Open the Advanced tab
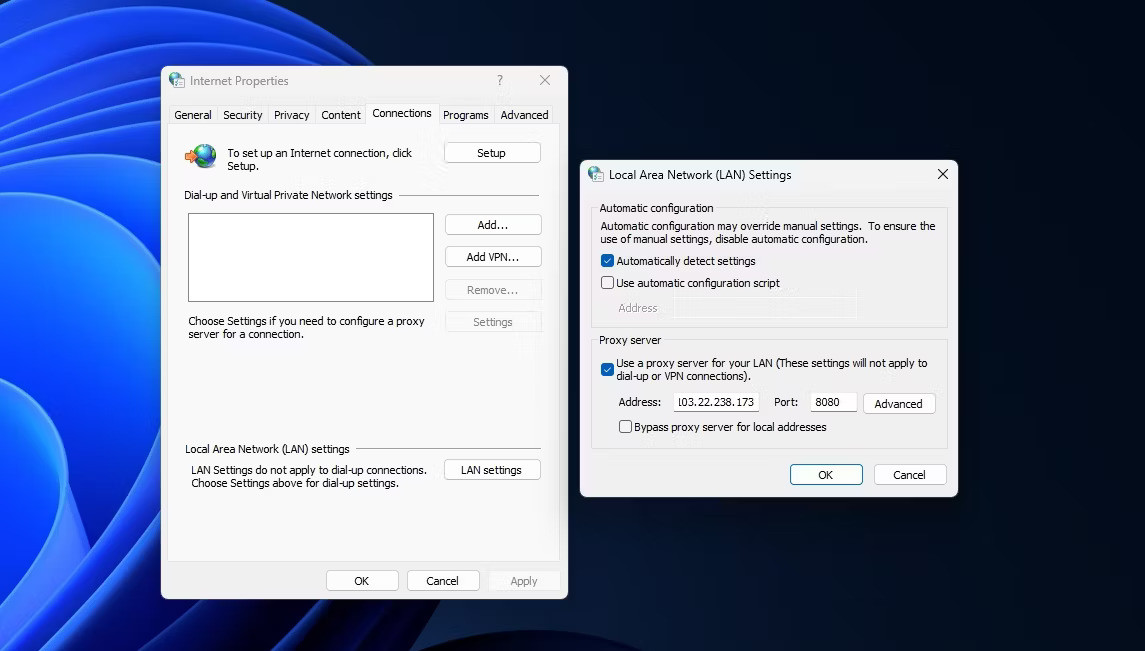Screen dimensions: 1145x651 click(523, 114)
